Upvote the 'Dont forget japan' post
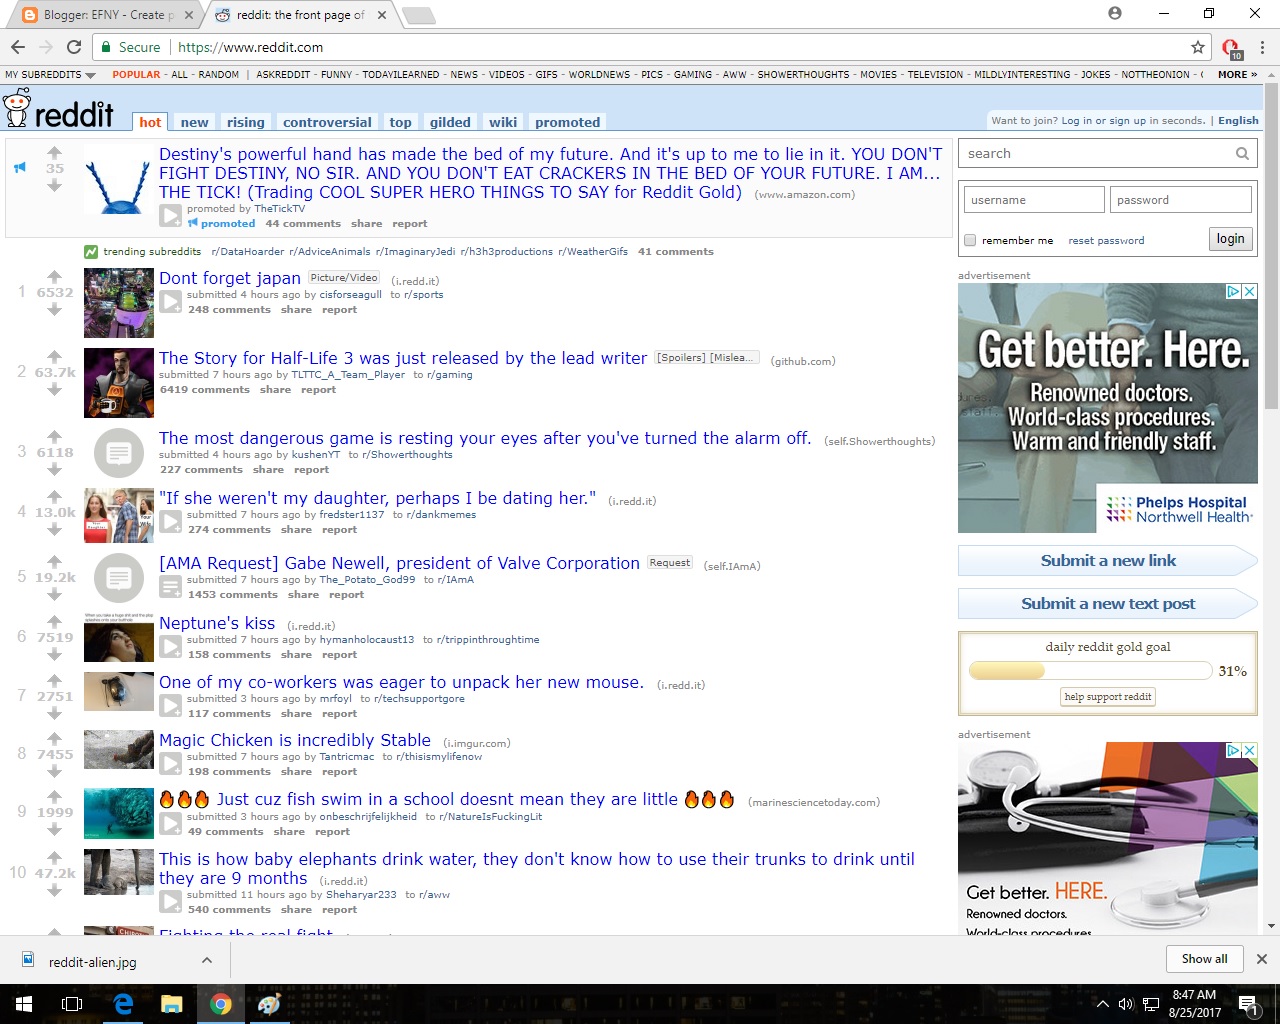Image resolution: width=1280 pixels, height=1024 pixels. coord(55,276)
